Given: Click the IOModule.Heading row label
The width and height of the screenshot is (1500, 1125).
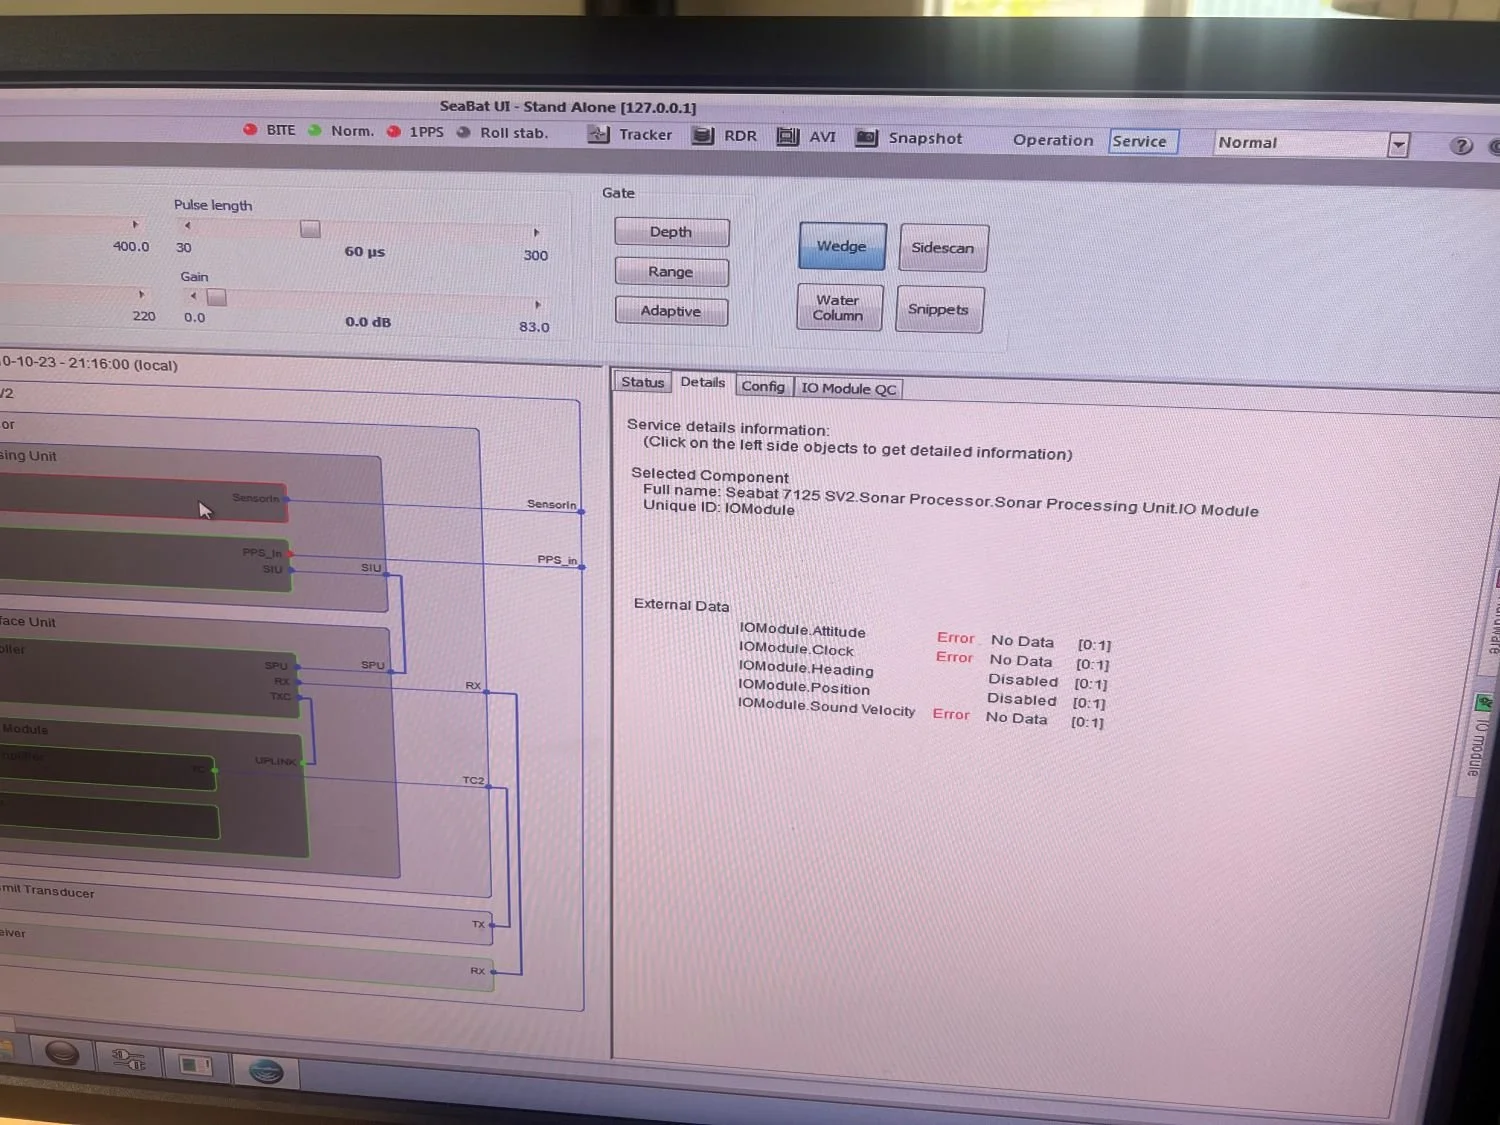Looking at the screenshot, I should click(806, 668).
